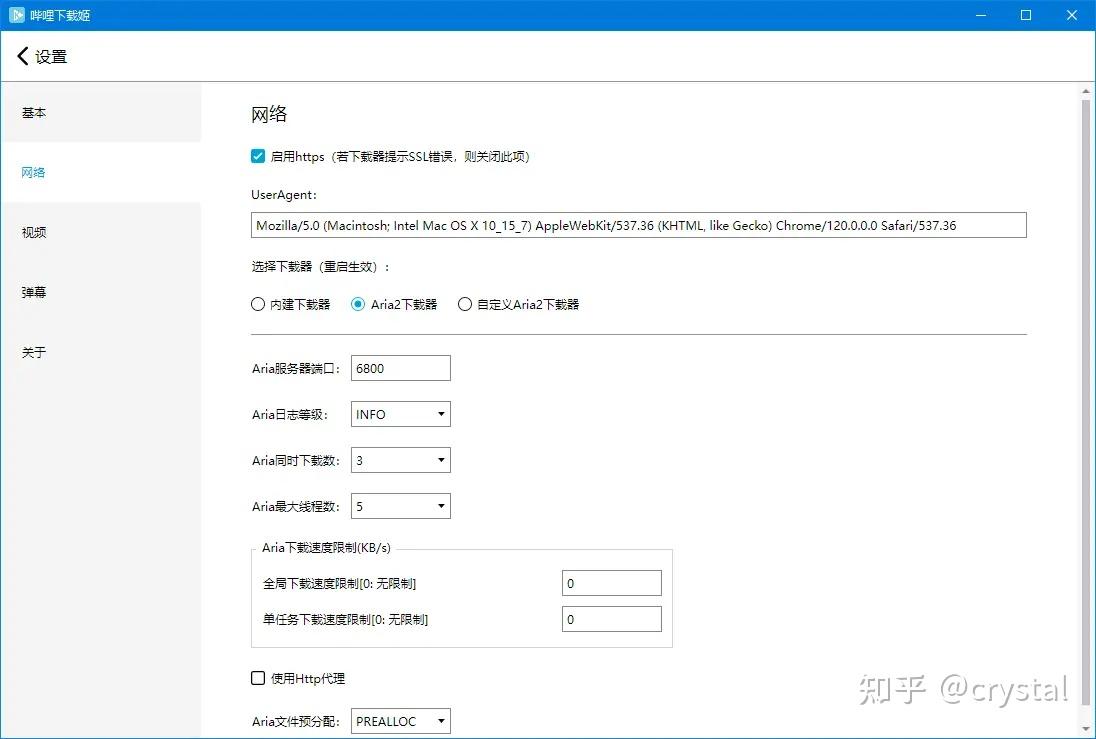
Task: Click the 全局下载速度限制 input field
Action: tap(612, 583)
